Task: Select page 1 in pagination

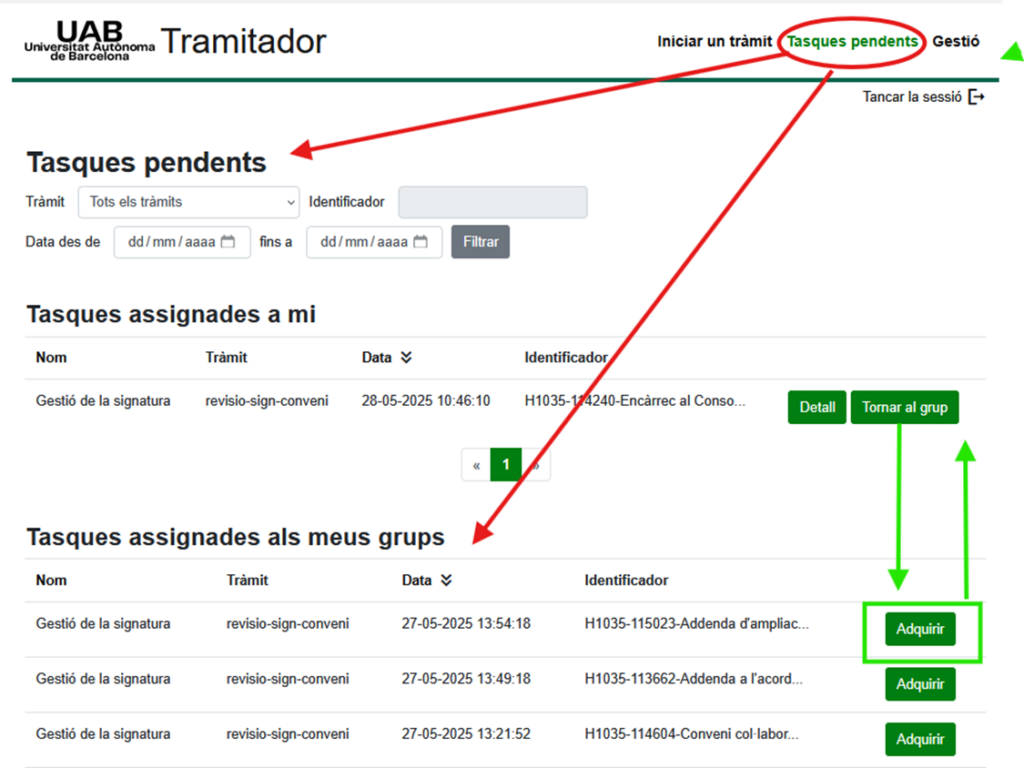Action: 506,465
